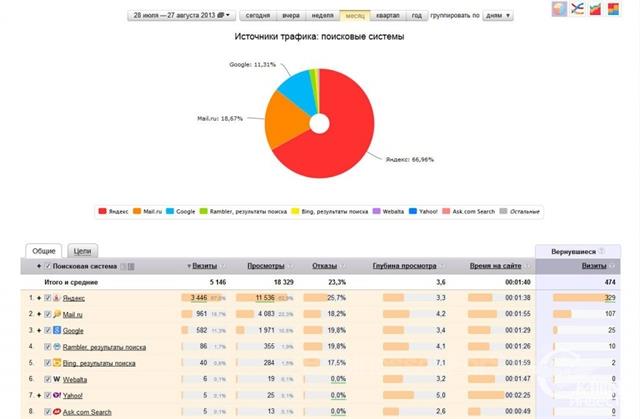Click the green Rambler legend swatch
The width and height of the screenshot is (640, 419).
204,211
